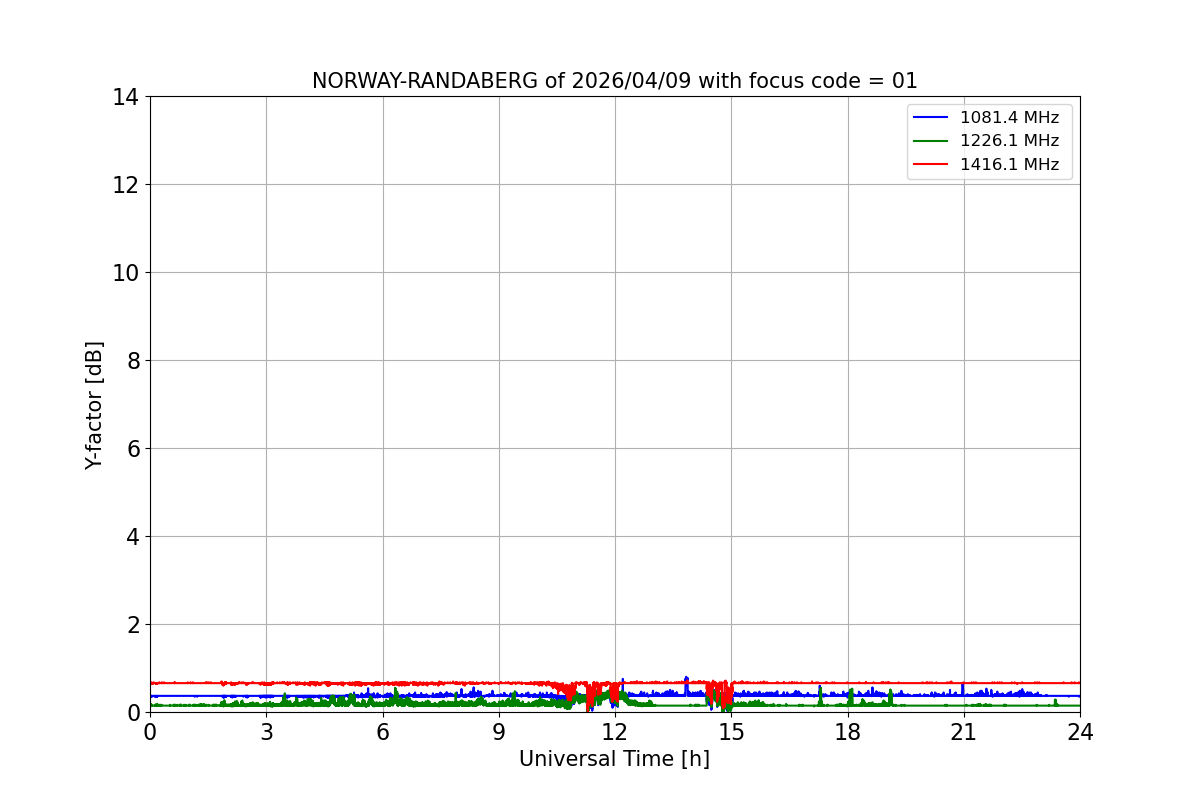Click the green legend line sample
The width and height of the screenshot is (1200, 800).
point(932,141)
